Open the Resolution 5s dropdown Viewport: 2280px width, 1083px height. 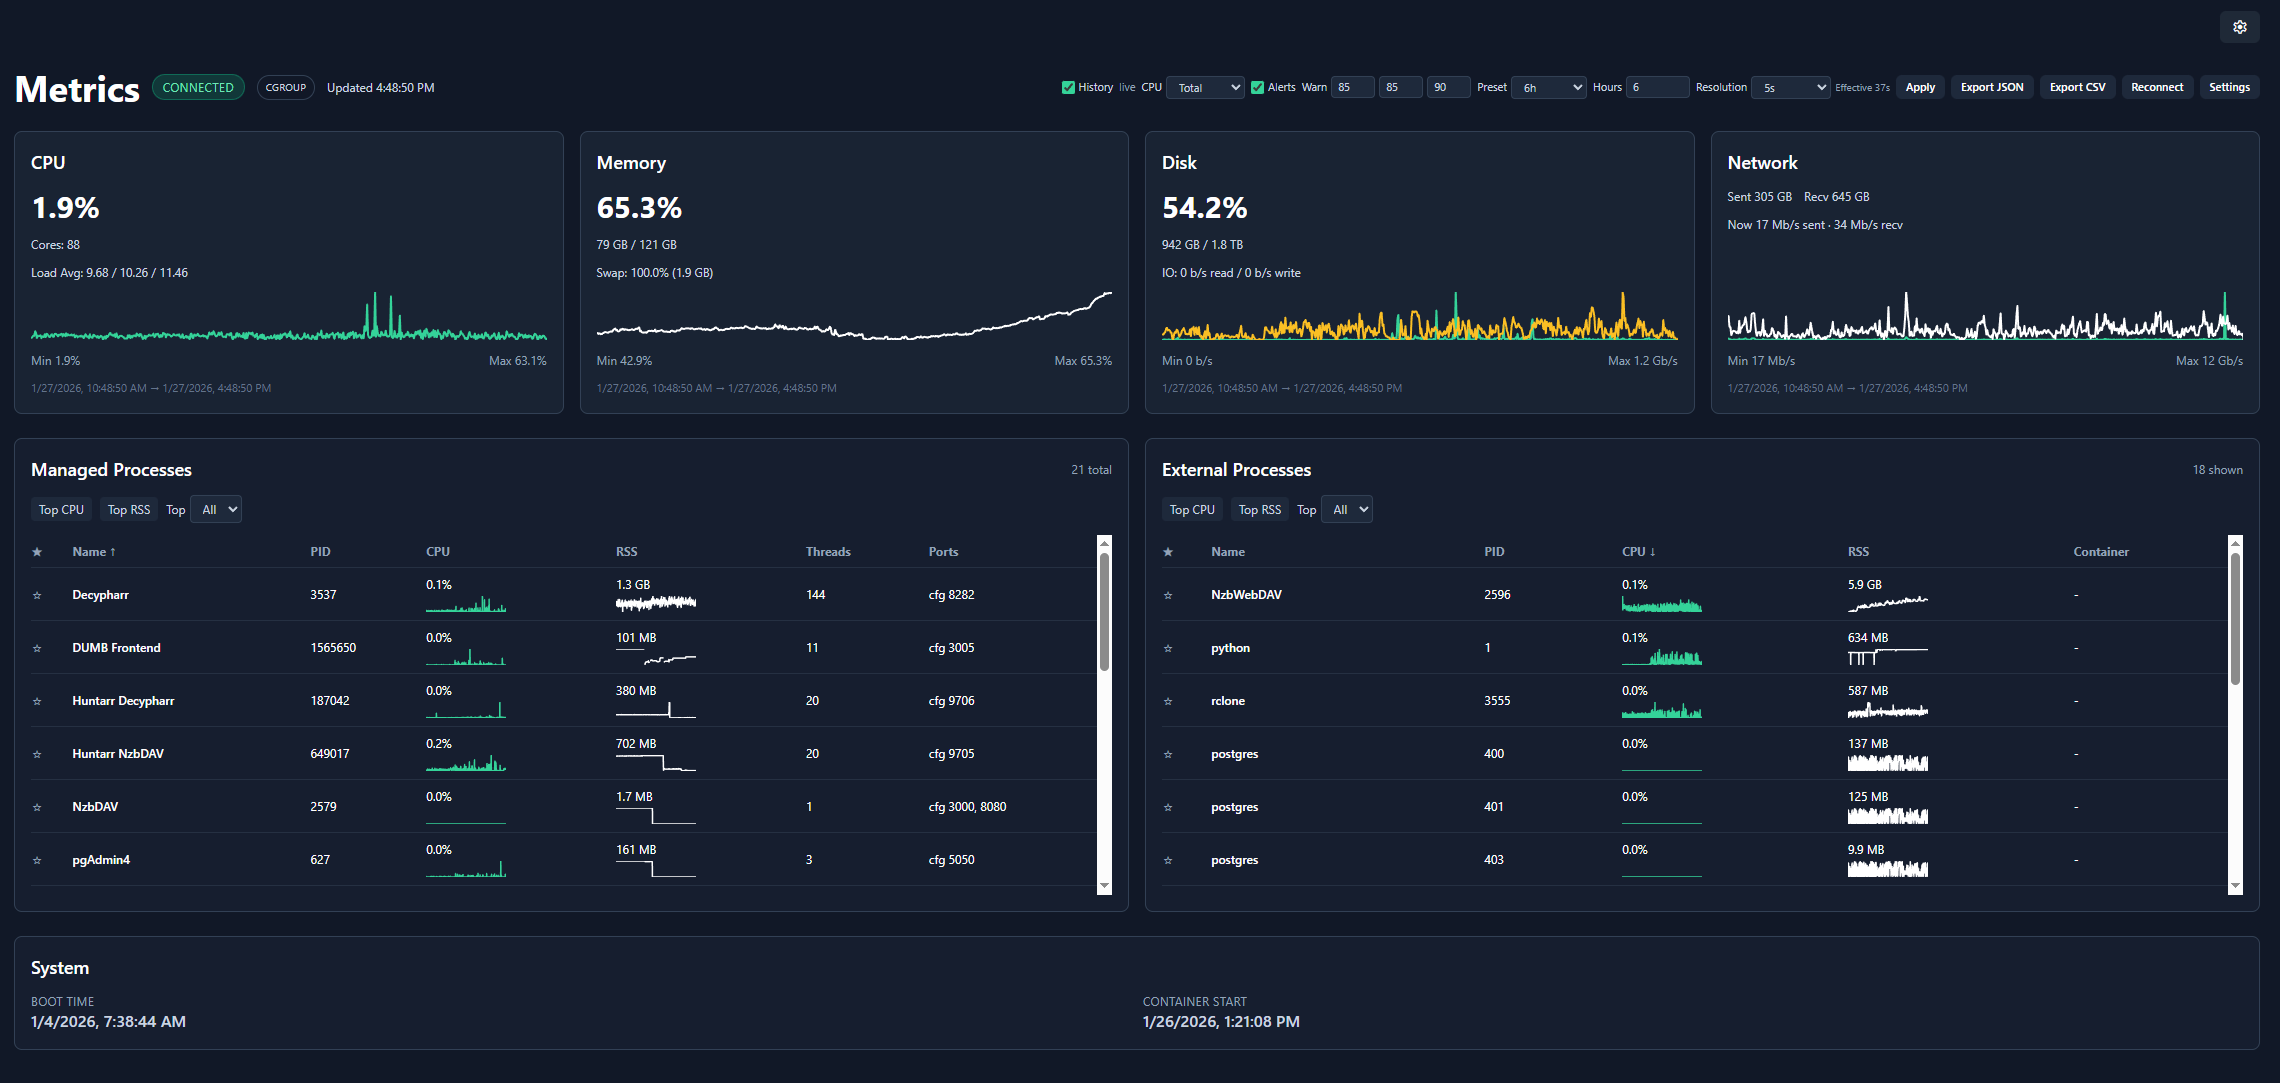coord(1789,87)
